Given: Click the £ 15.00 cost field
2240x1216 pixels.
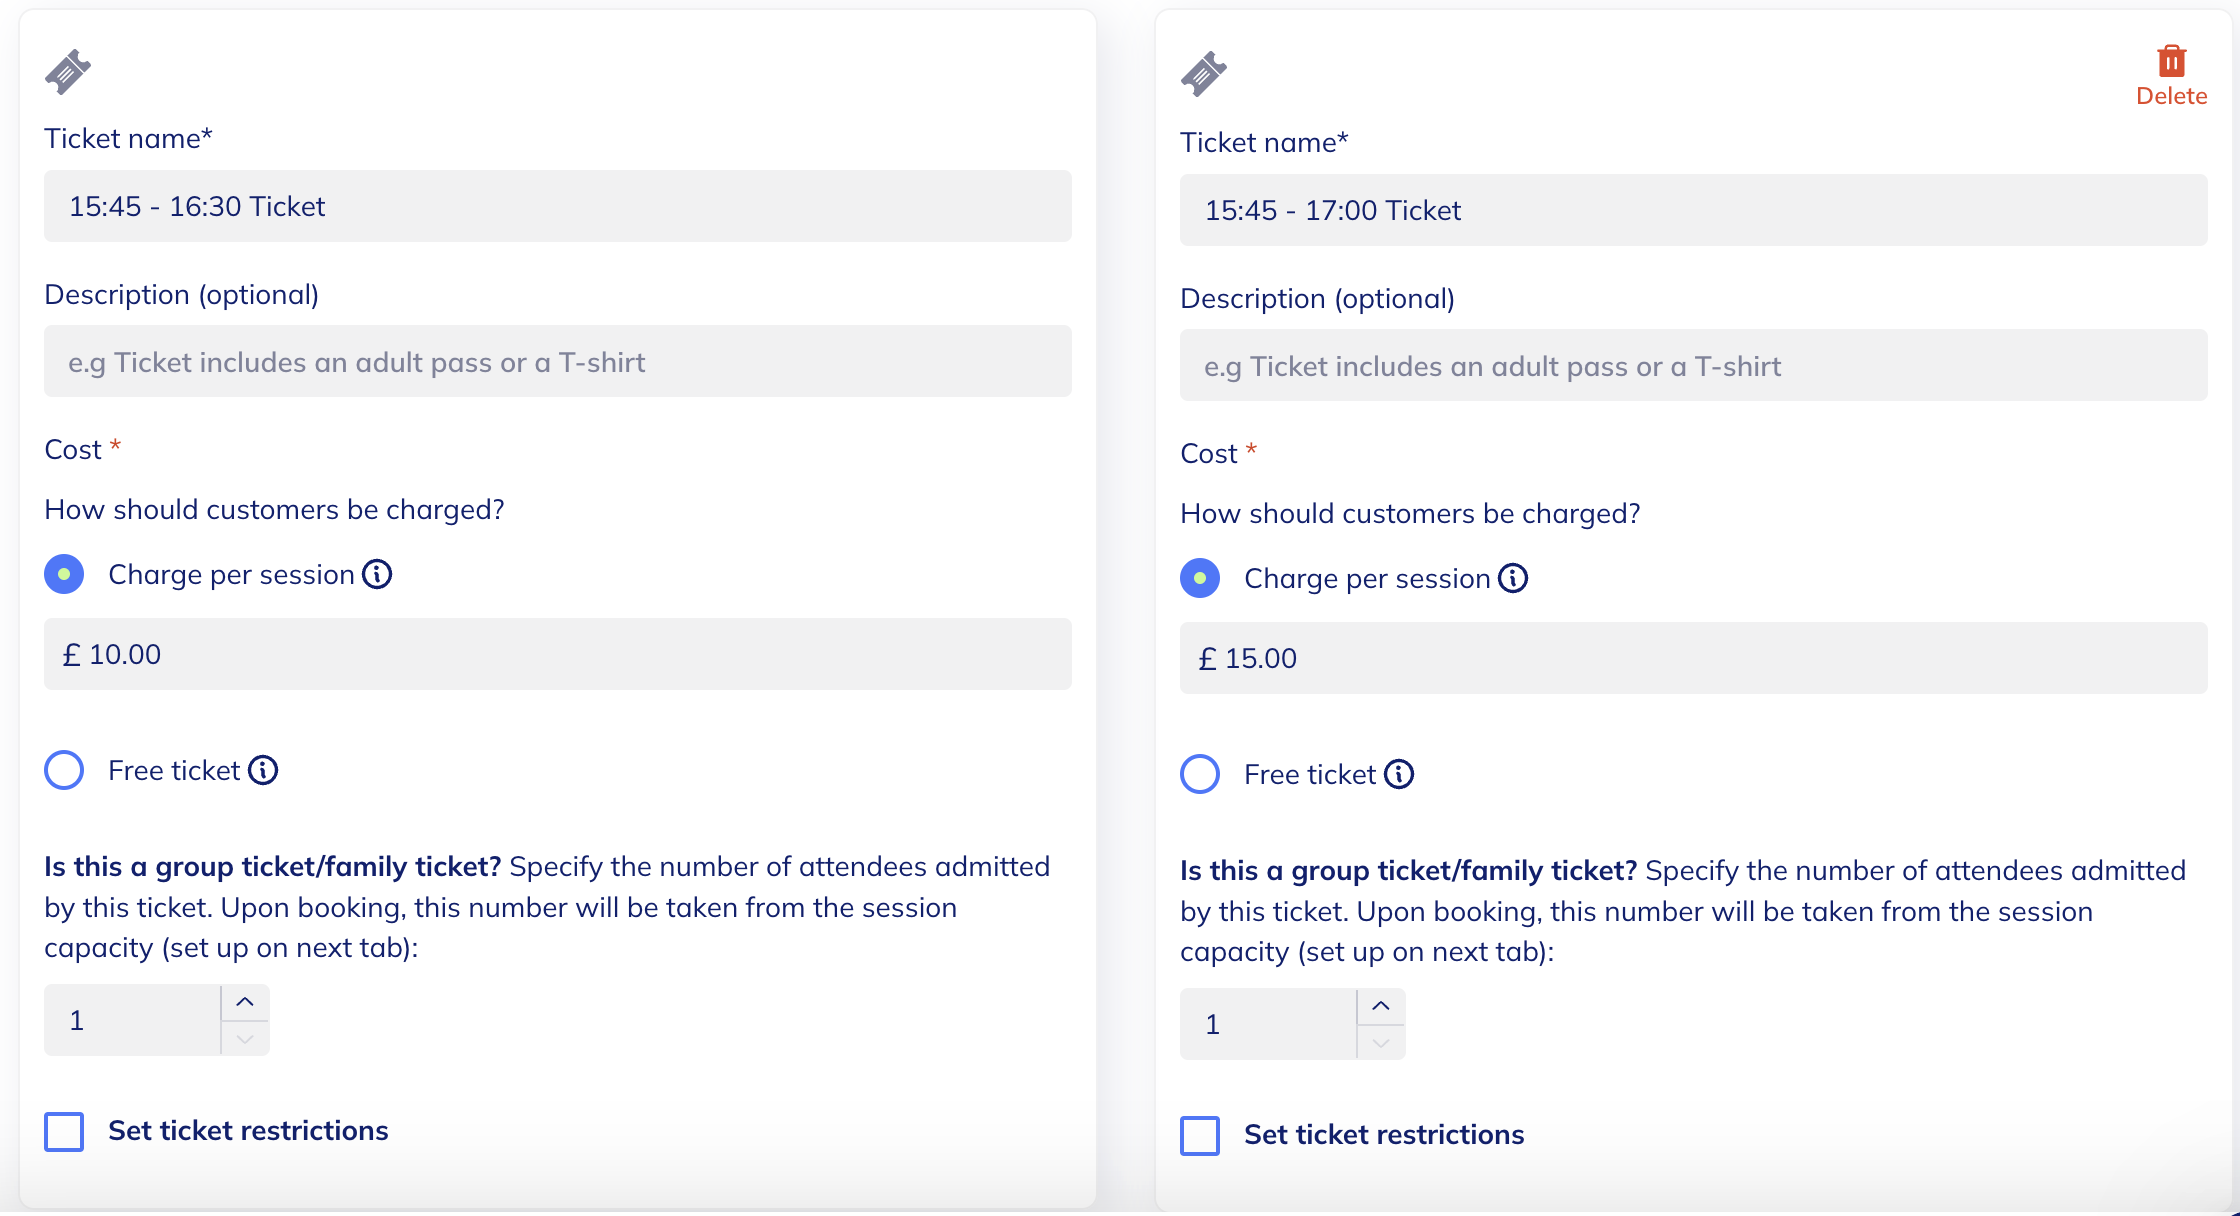Looking at the screenshot, I should (x=1693, y=658).
